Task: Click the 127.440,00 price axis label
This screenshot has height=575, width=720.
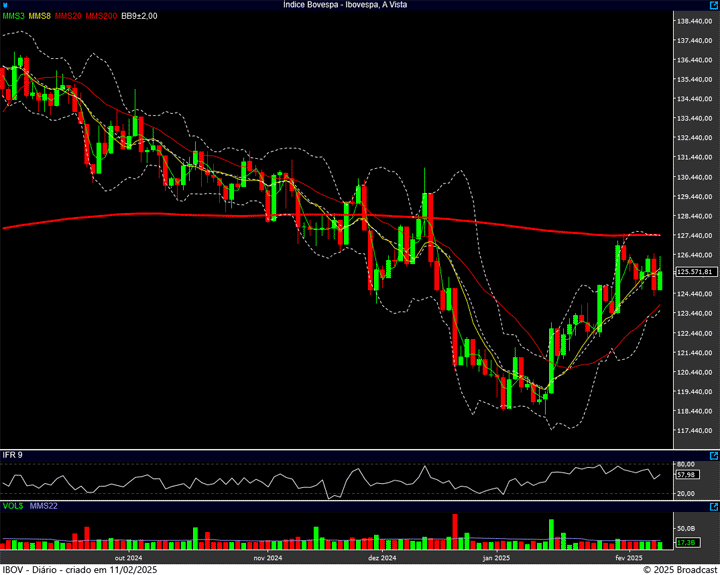Action: click(x=695, y=236)
